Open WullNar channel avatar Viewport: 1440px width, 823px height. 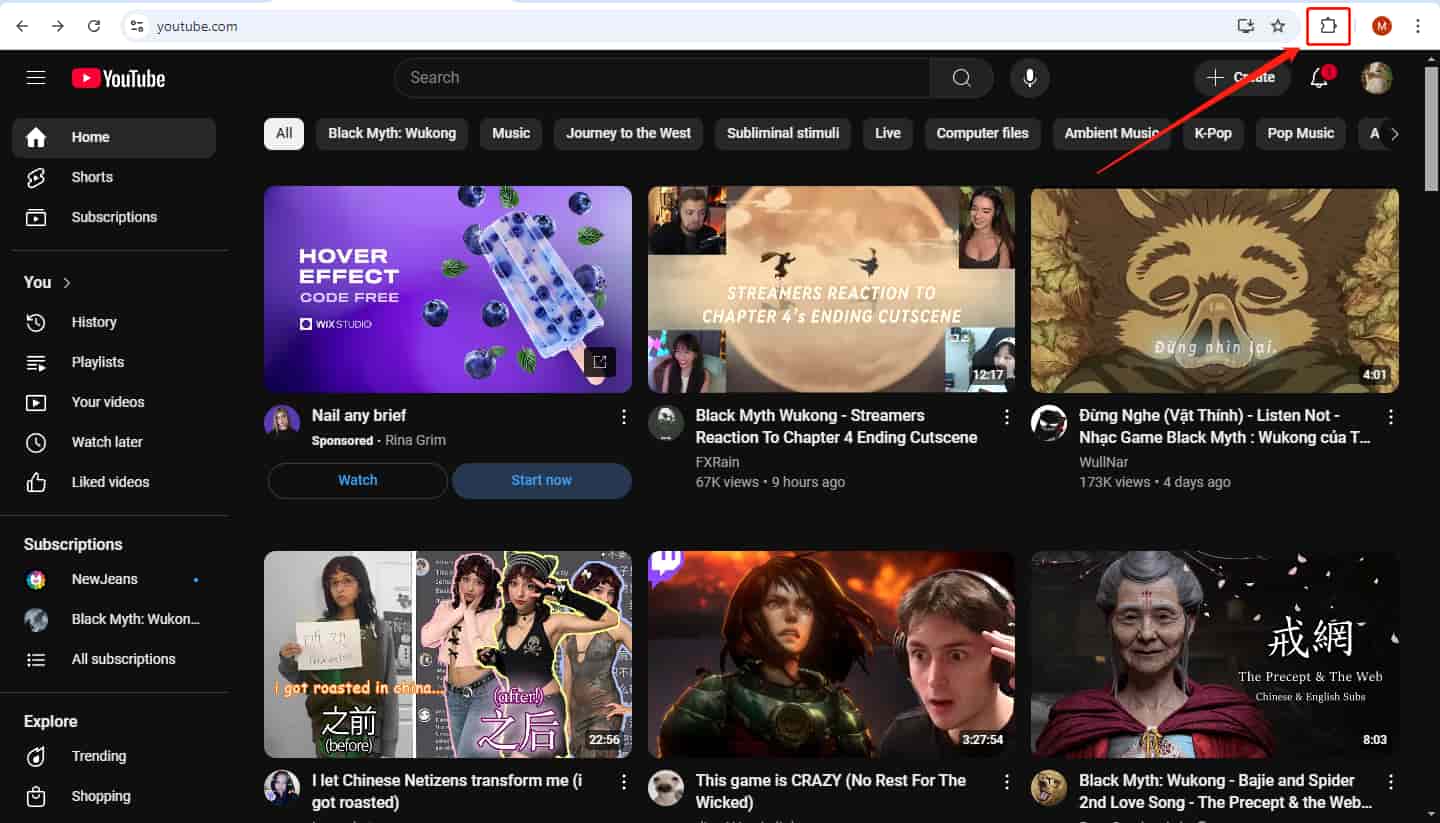(x=1049, y=423)
